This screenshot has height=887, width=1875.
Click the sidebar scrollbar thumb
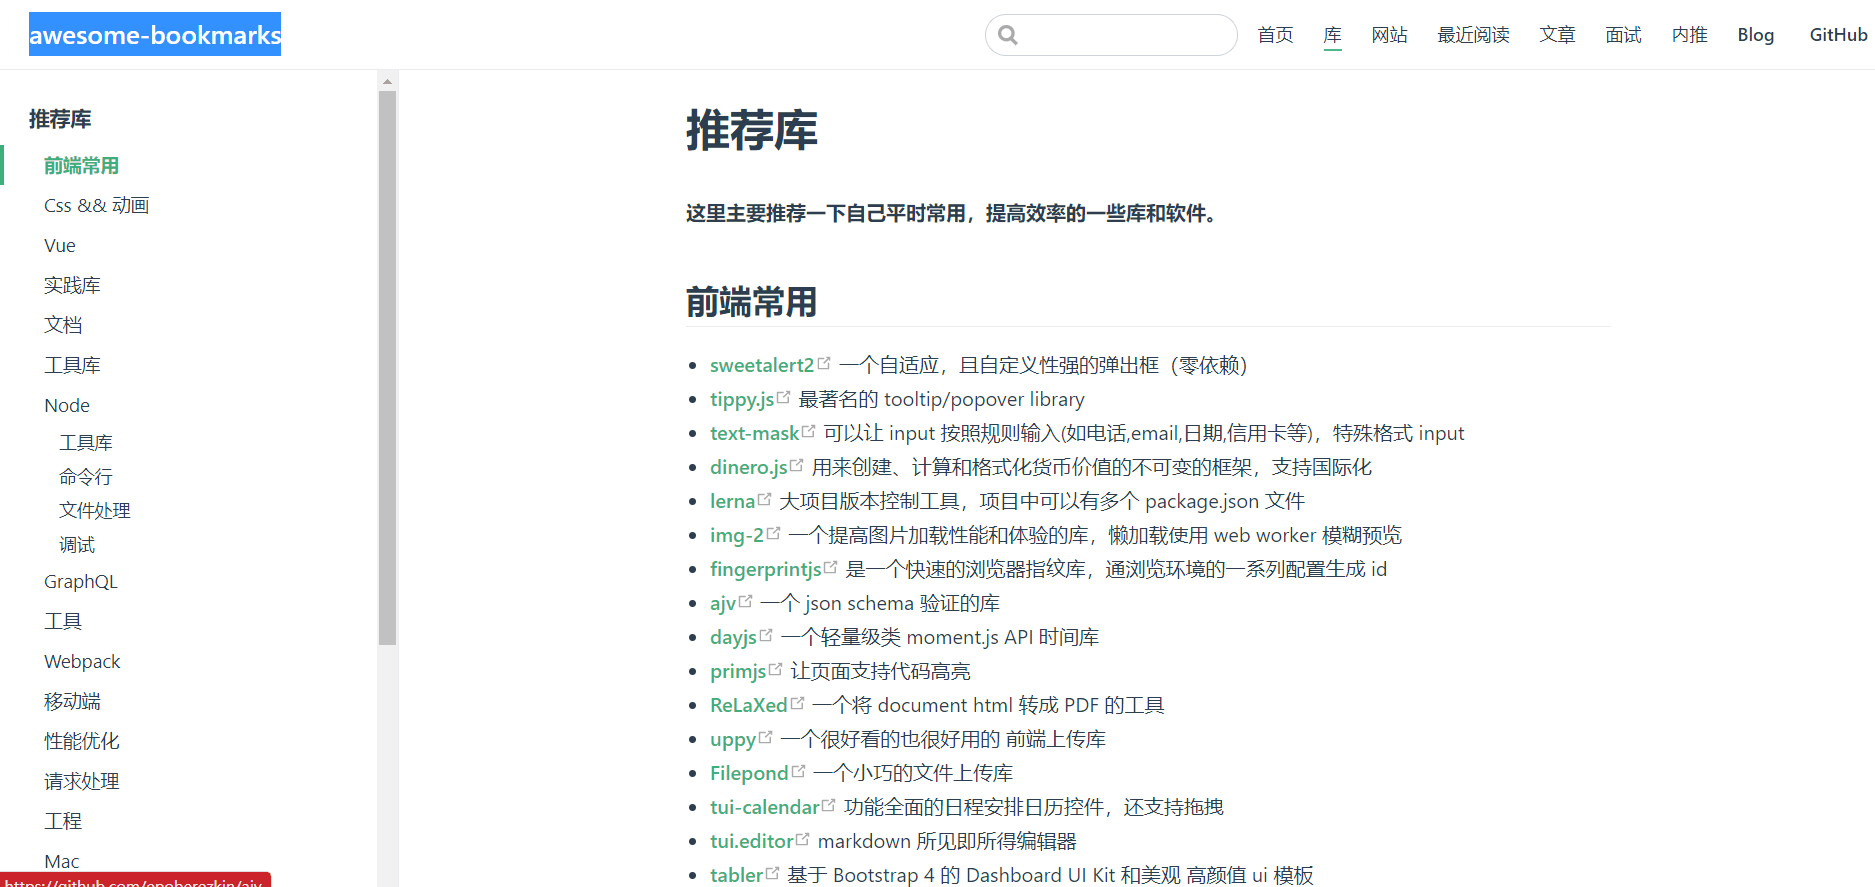(x=388, y=368)
